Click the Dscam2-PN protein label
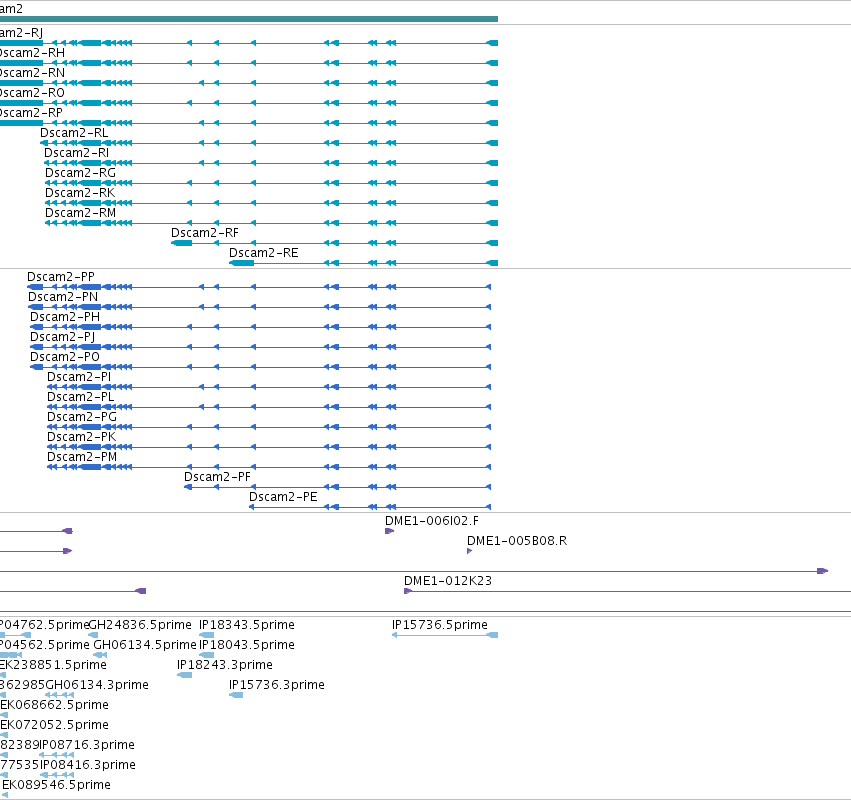Screen dimensions: 851x800 [63, 297]
